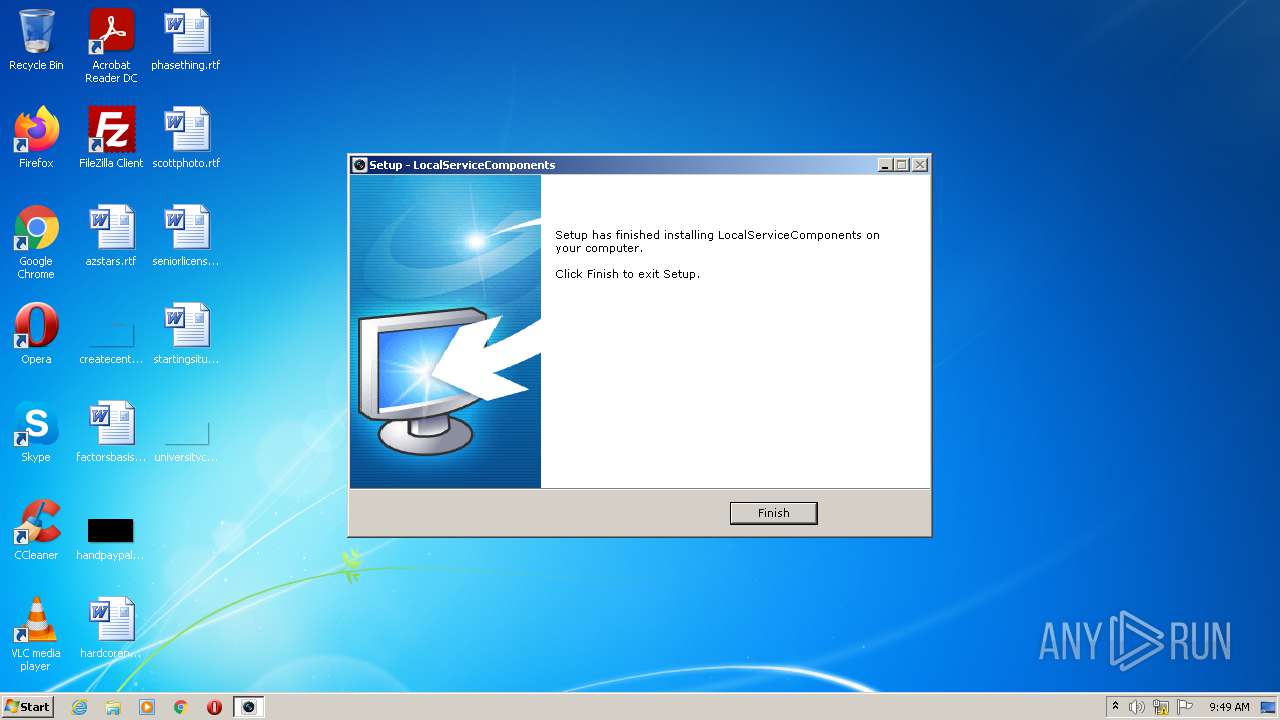
Task: Select the universityc... desktop item
Action: 186,440
